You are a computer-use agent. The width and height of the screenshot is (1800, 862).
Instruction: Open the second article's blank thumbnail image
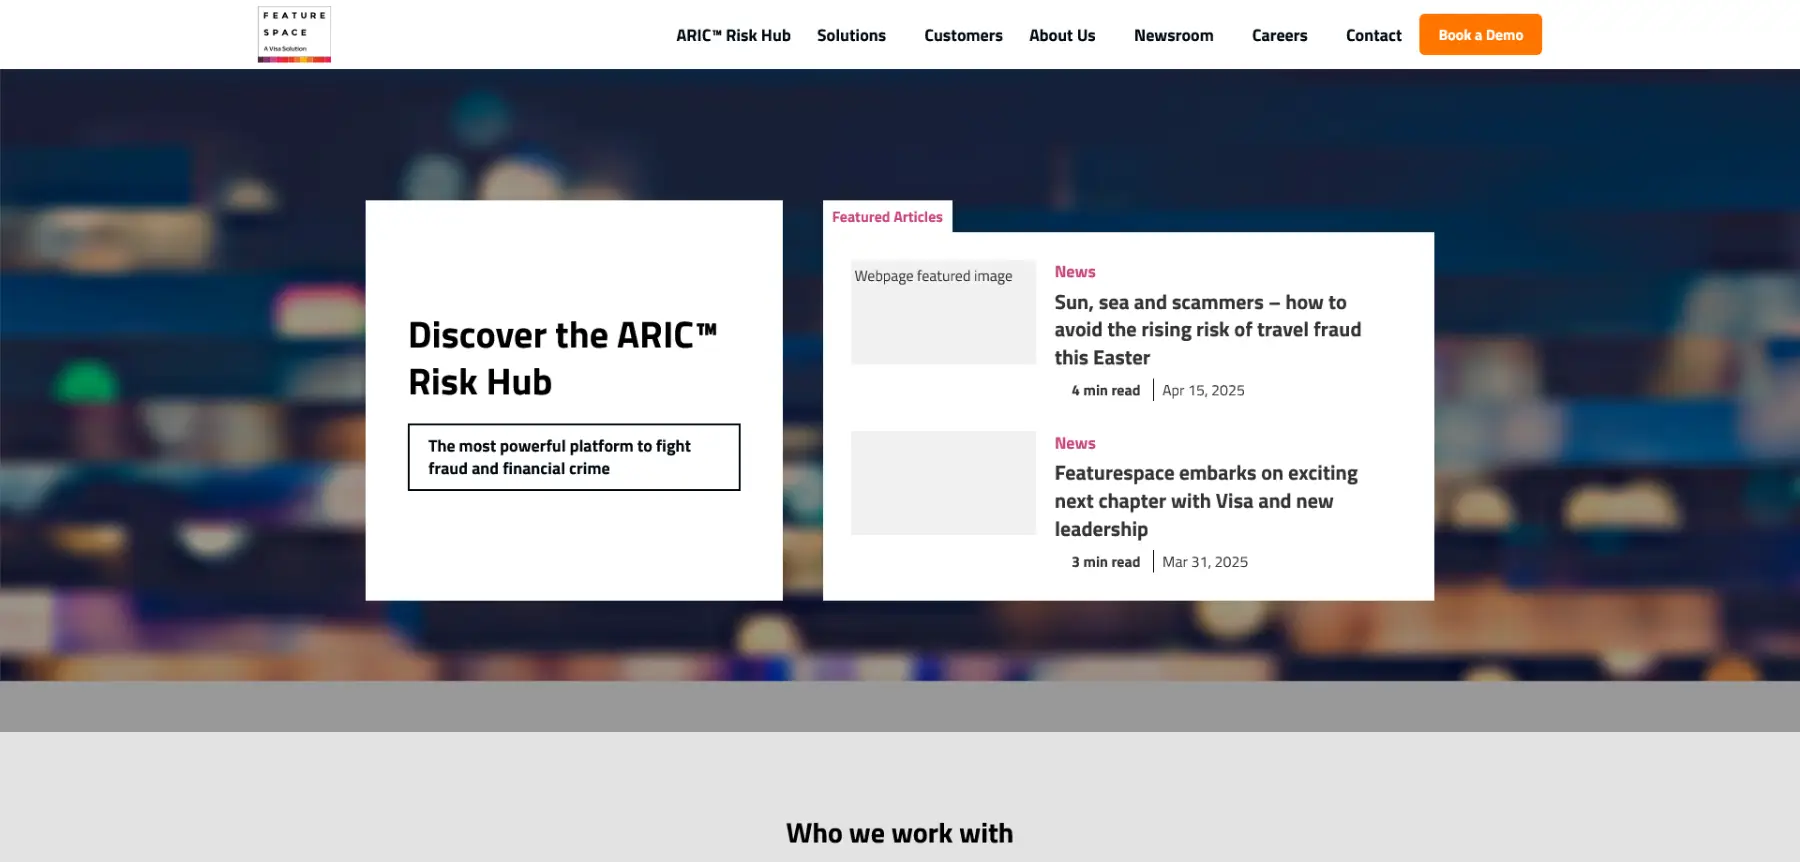coord(942,483)
